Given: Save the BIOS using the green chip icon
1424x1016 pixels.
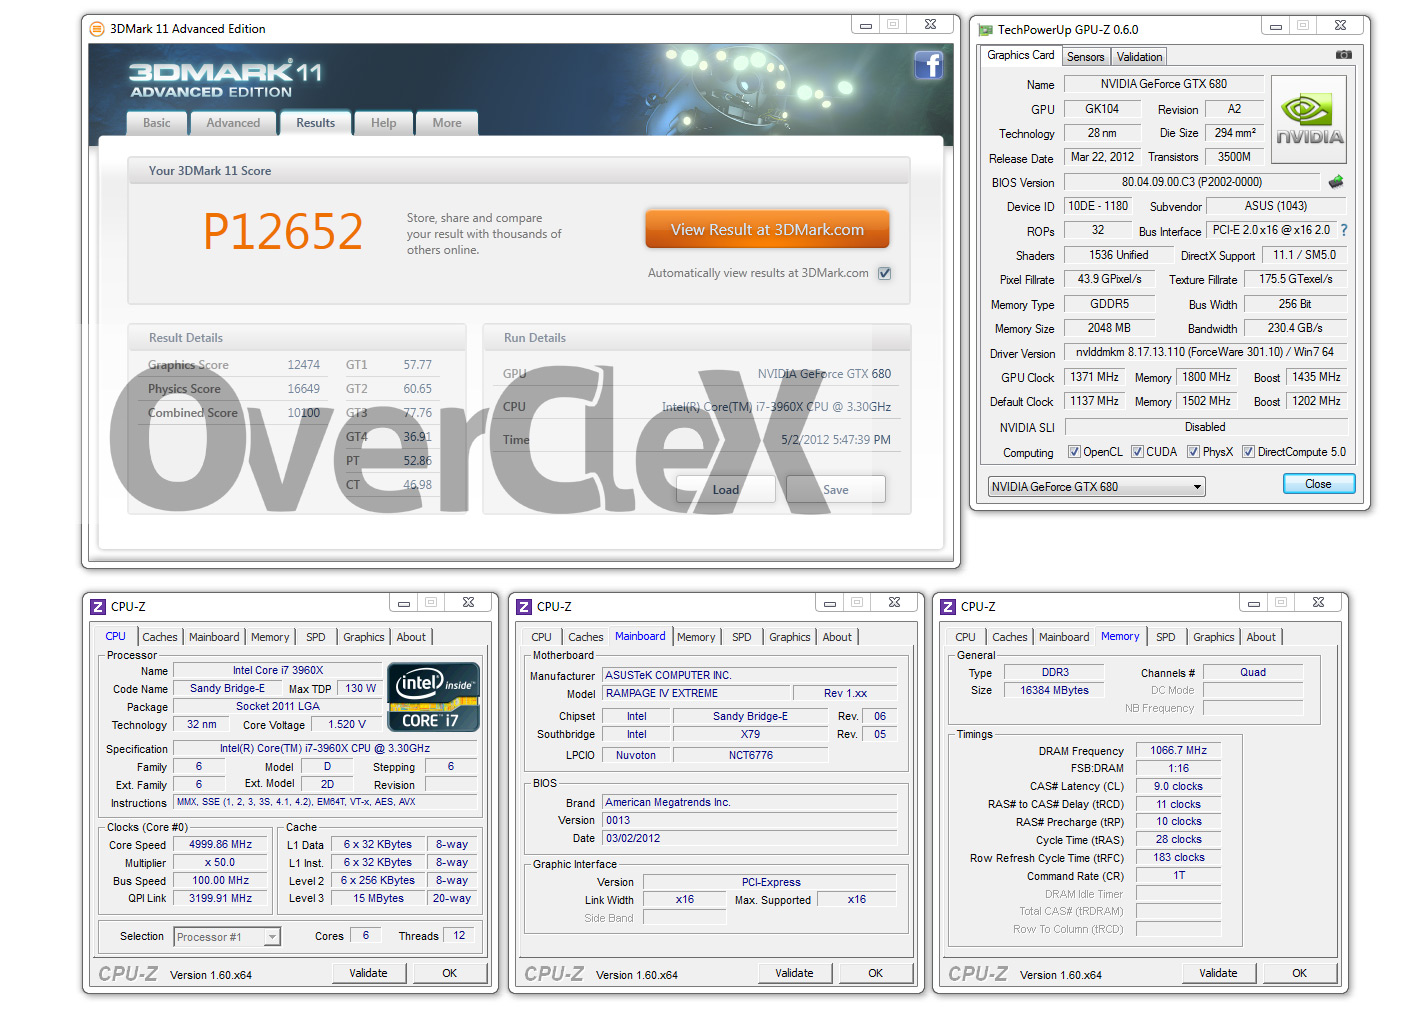Looking at the screenshot, I should [x=1335, y=182].
